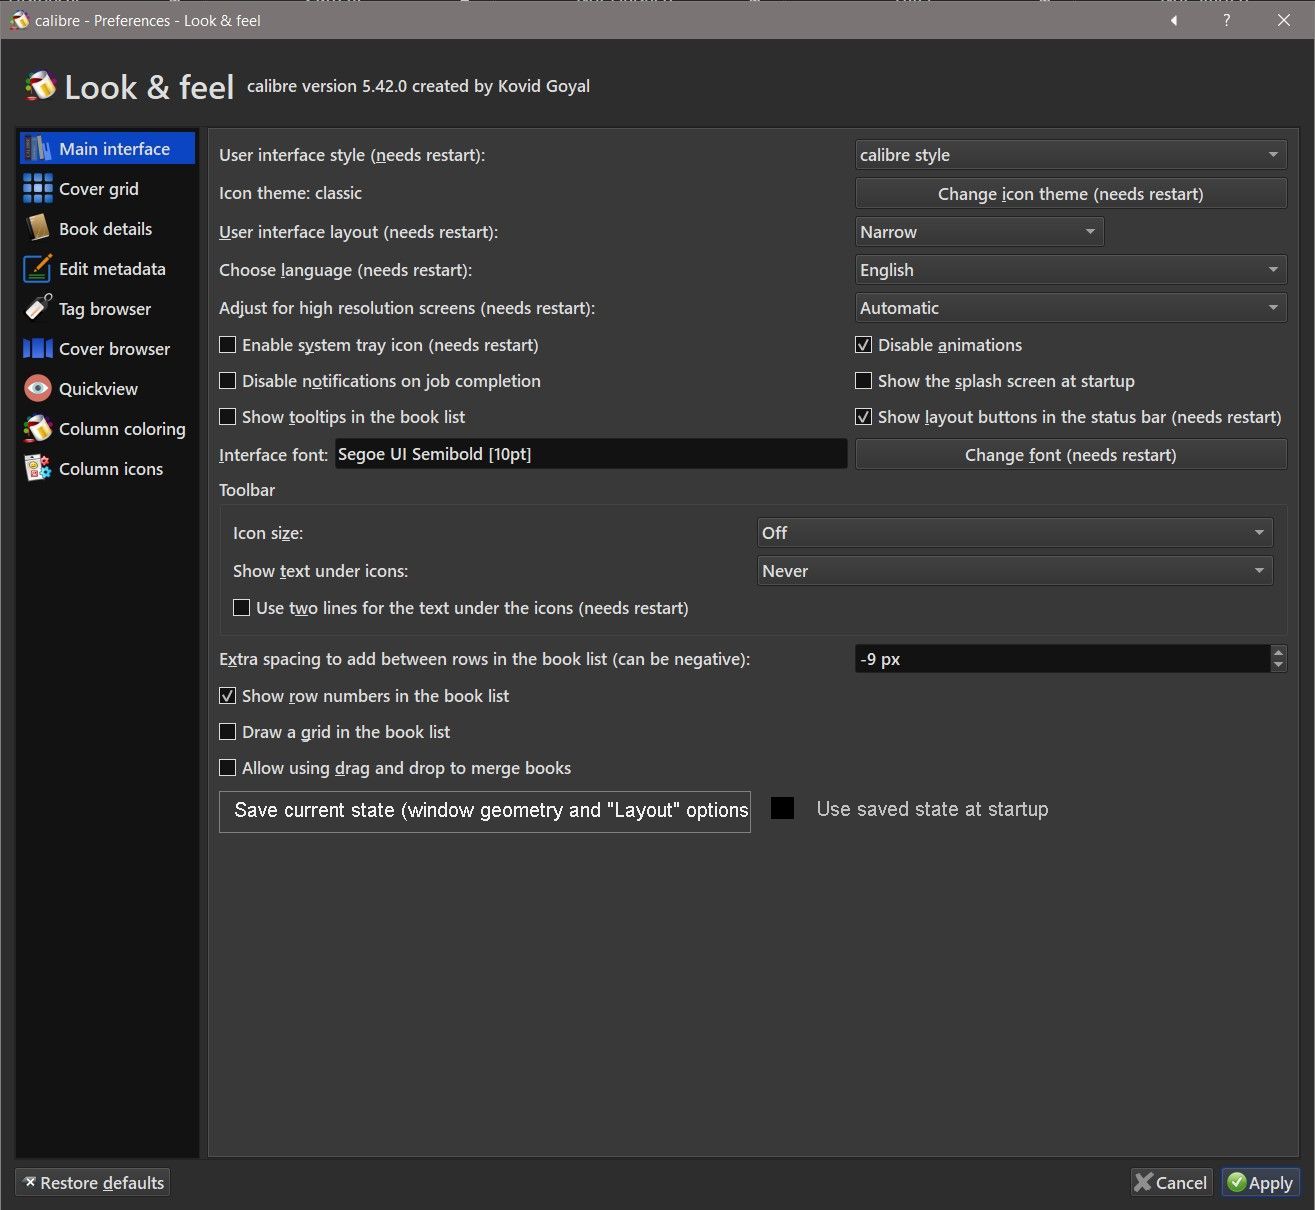
Task: Open the Choose language dropdown
Action: tap(1071, 270)
